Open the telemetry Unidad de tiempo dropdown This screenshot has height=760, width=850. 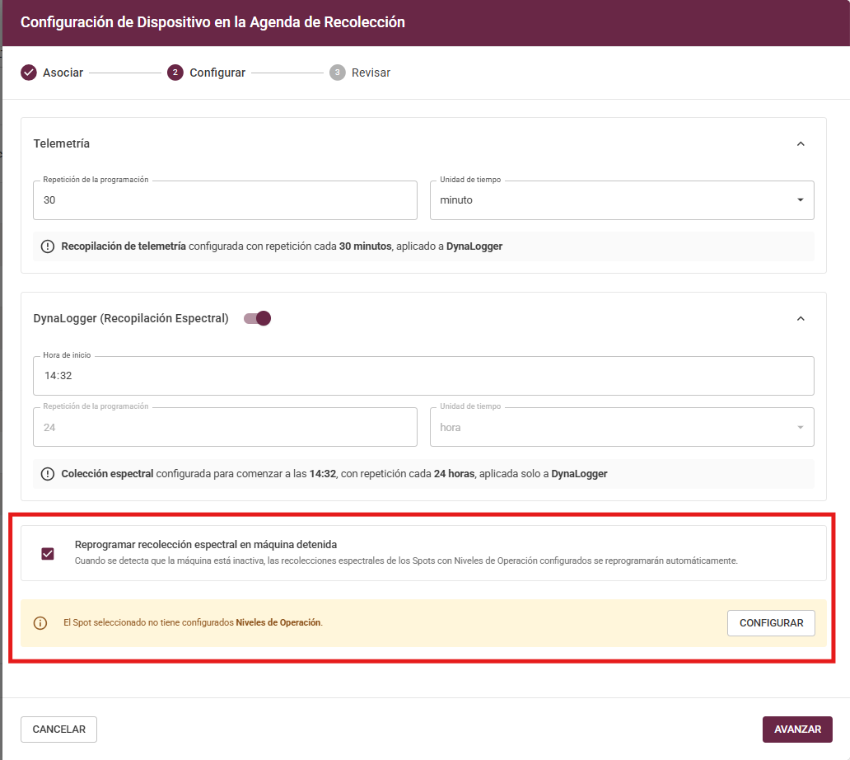[x=621, y=200]
